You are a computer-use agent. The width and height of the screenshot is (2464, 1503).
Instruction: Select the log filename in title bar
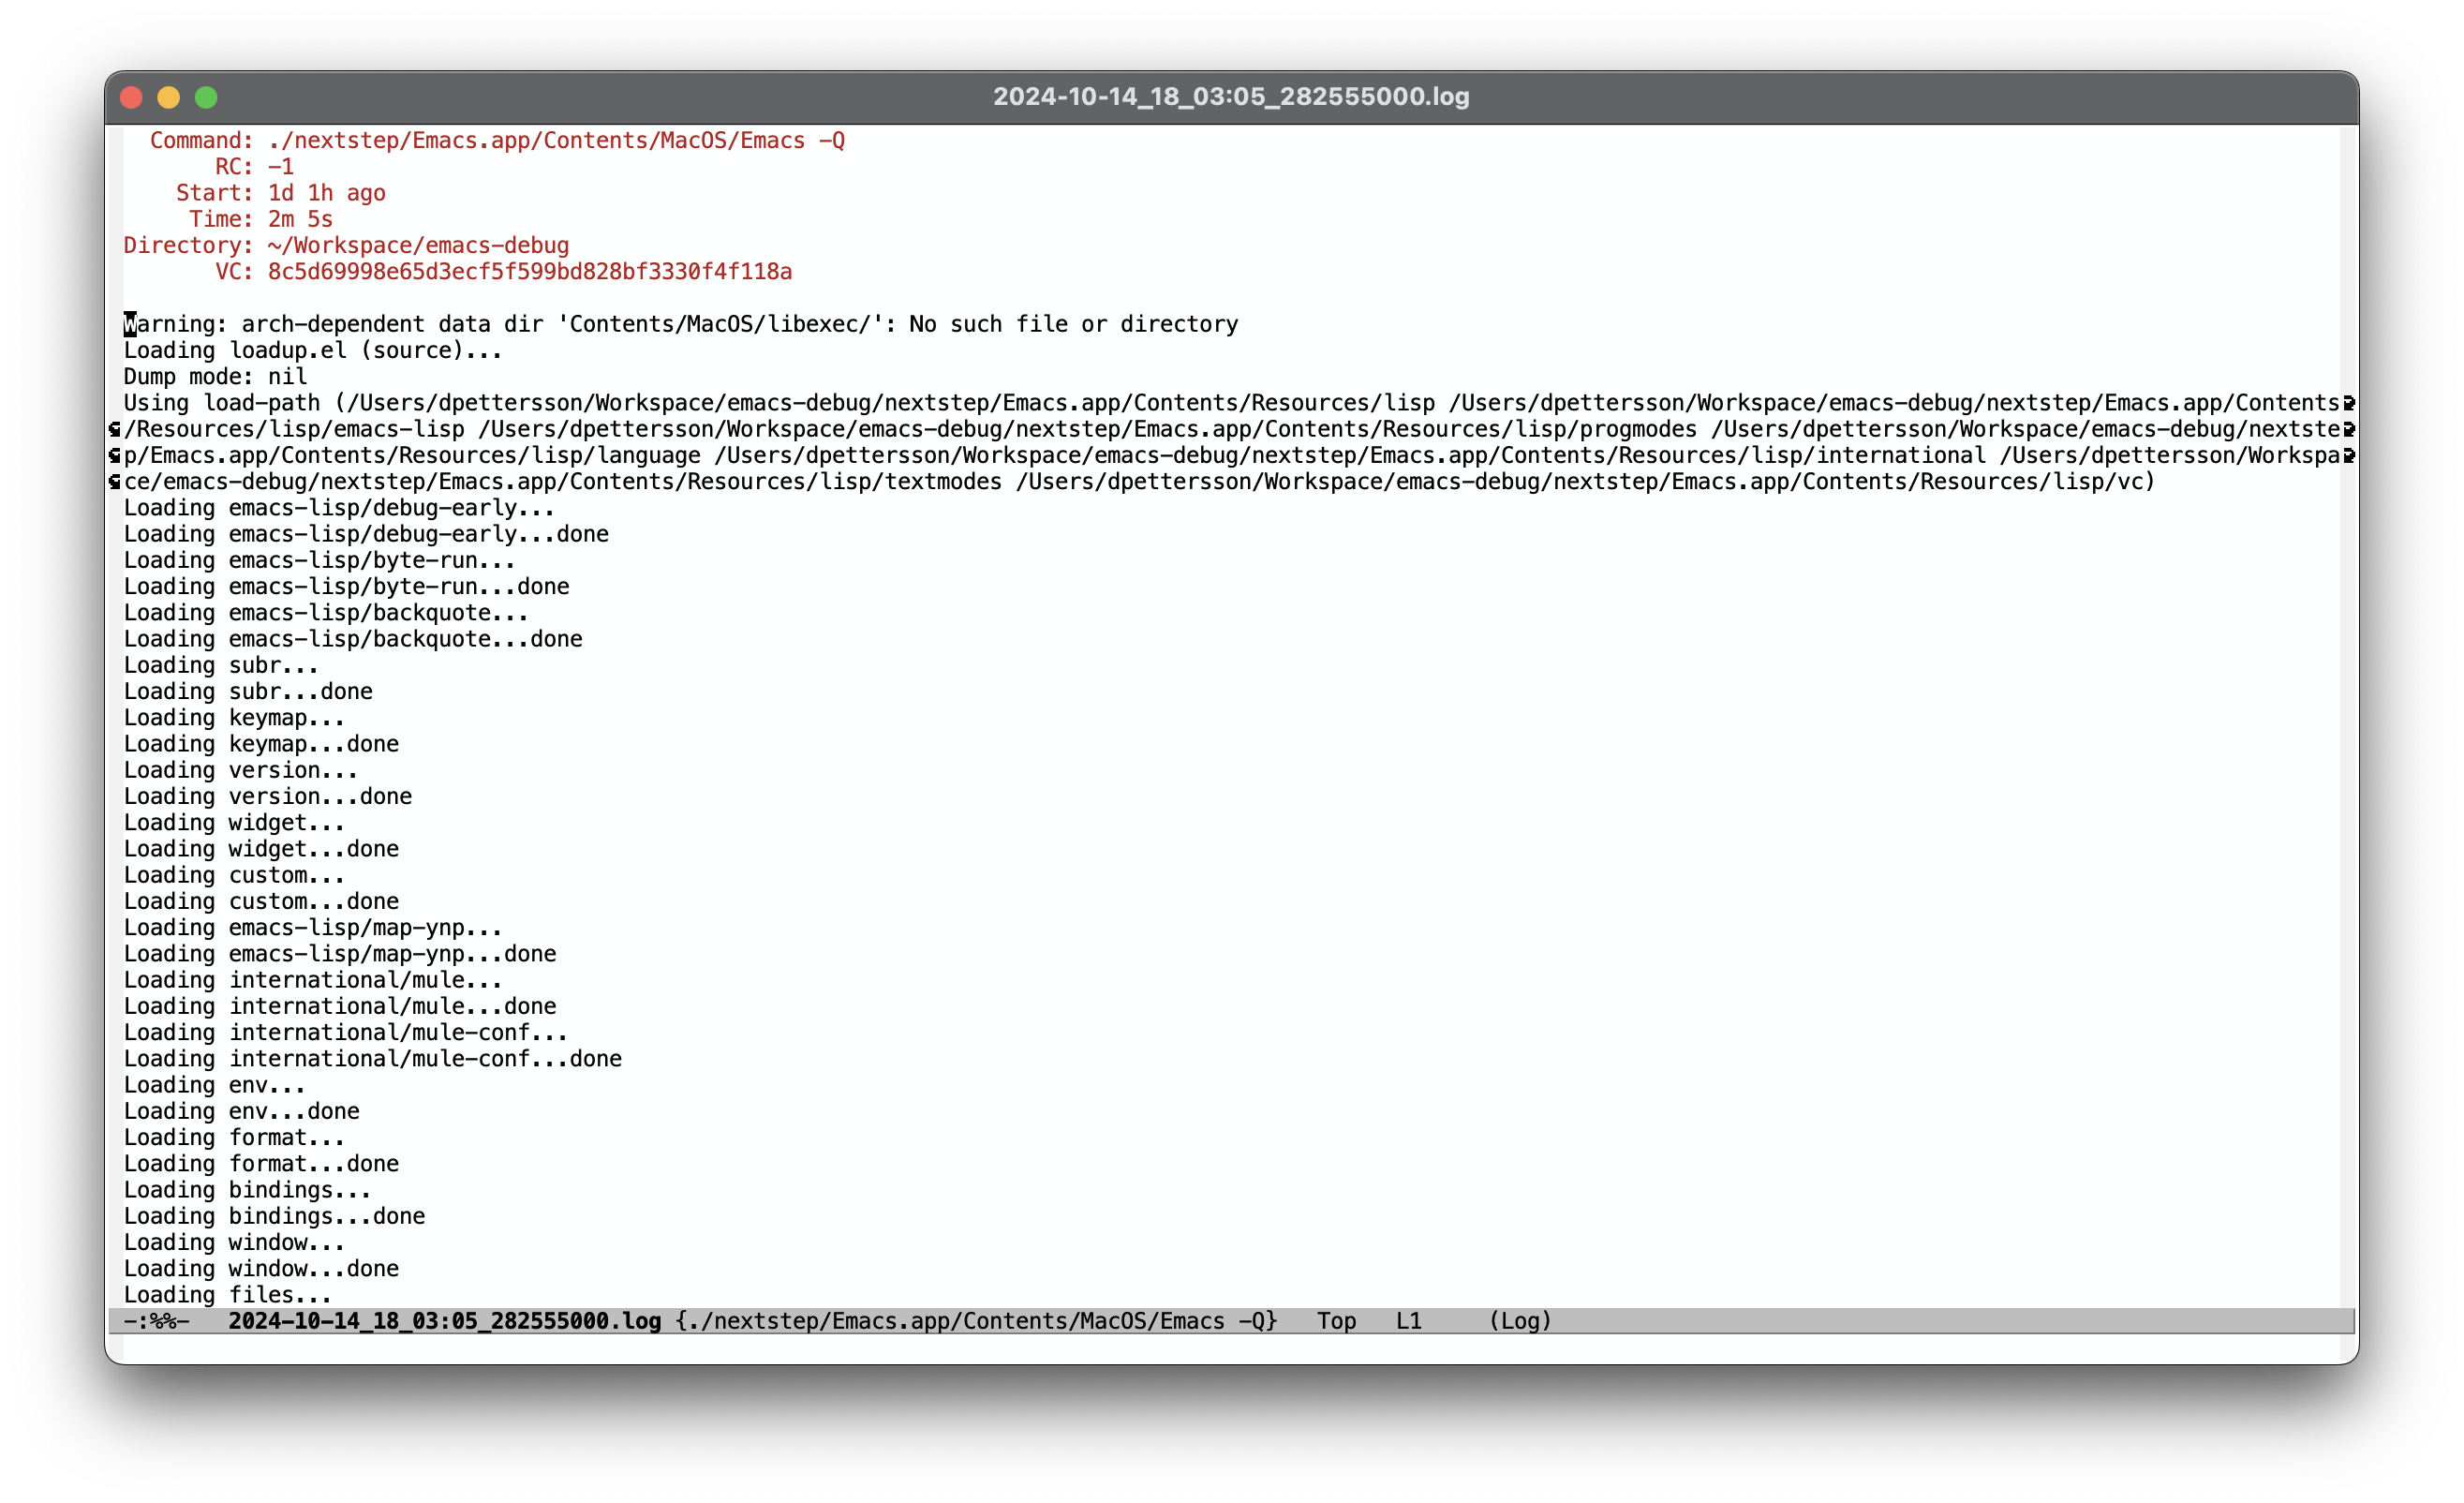1232,97
